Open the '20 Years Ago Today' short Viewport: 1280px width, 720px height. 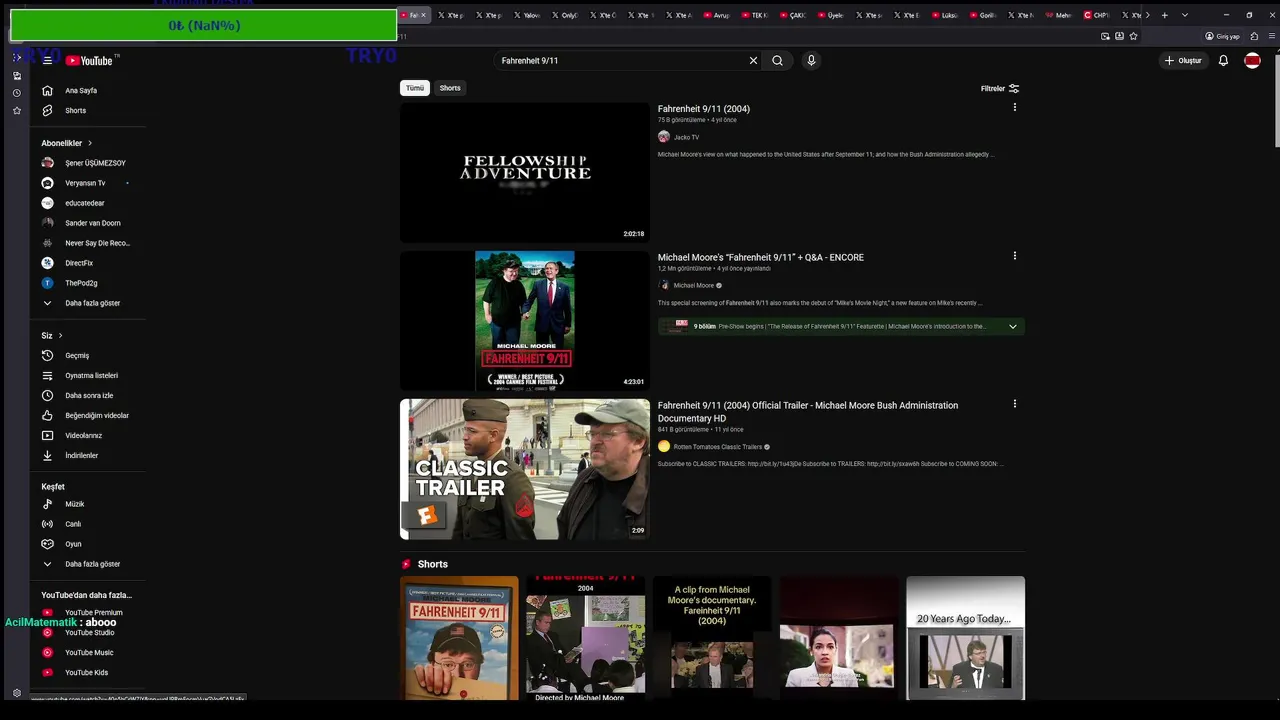pos(965,638)
